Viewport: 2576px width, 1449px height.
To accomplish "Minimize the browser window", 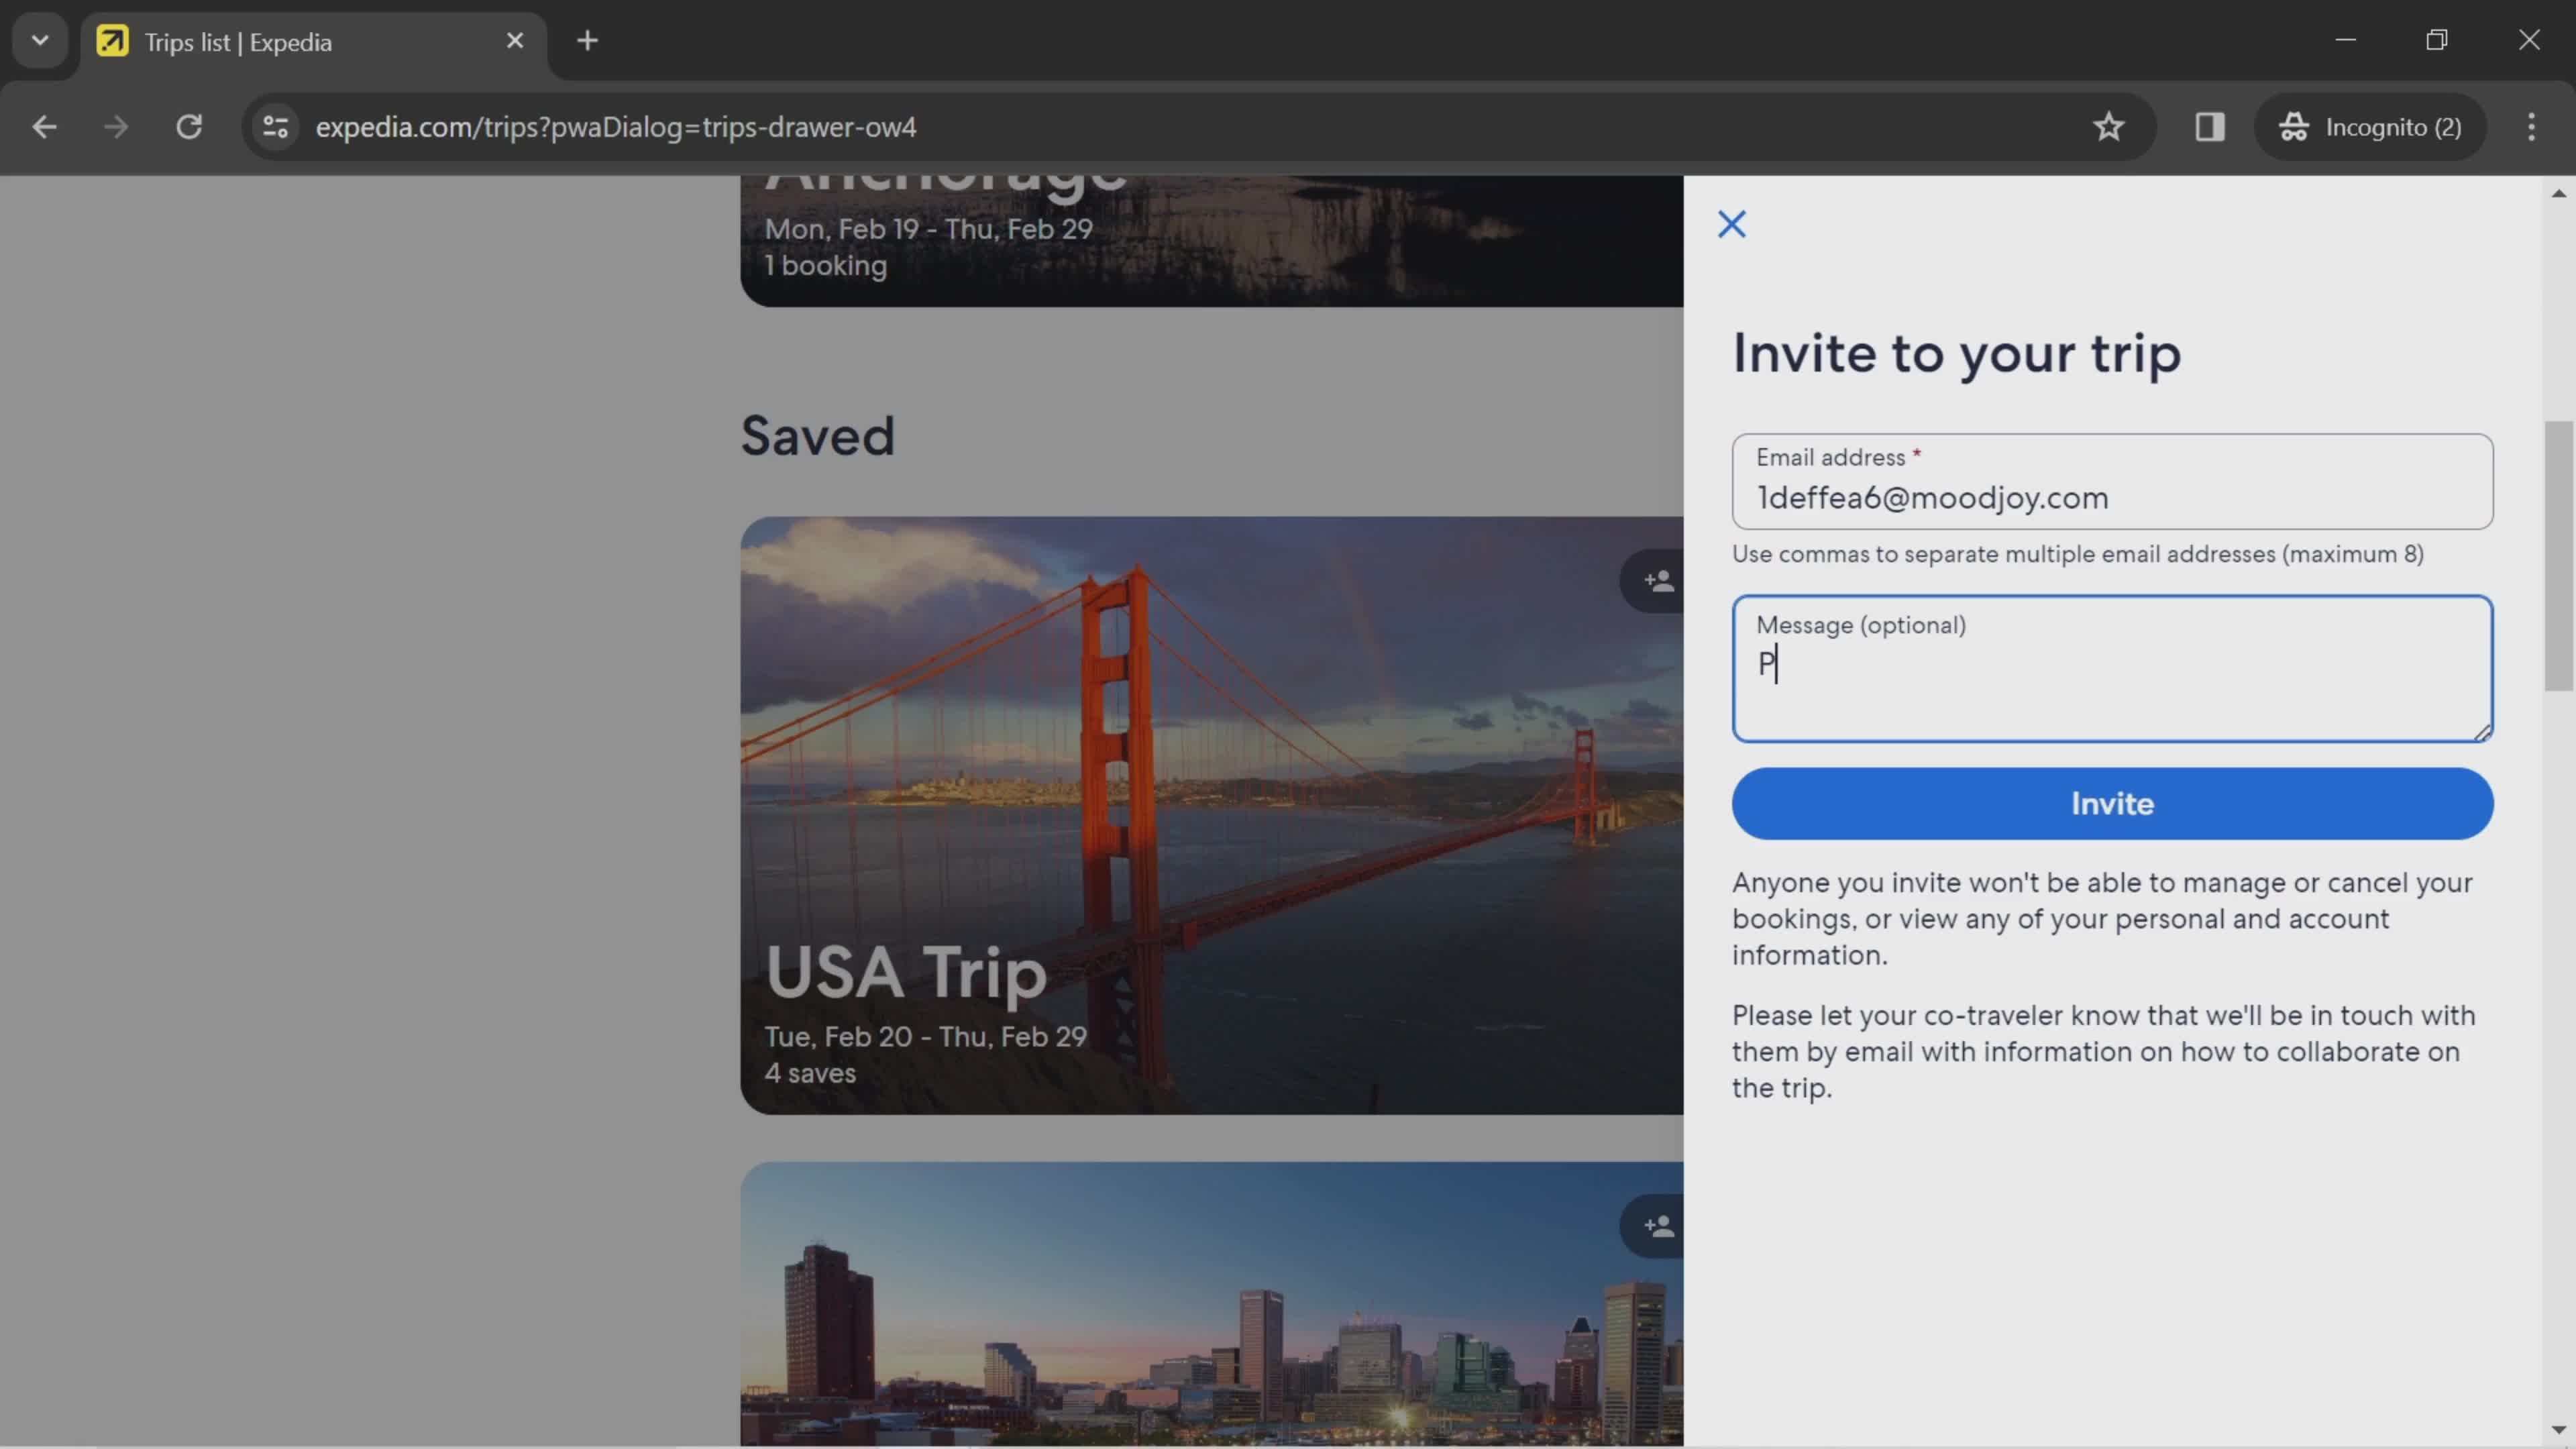I will [x=2346, y=40].
